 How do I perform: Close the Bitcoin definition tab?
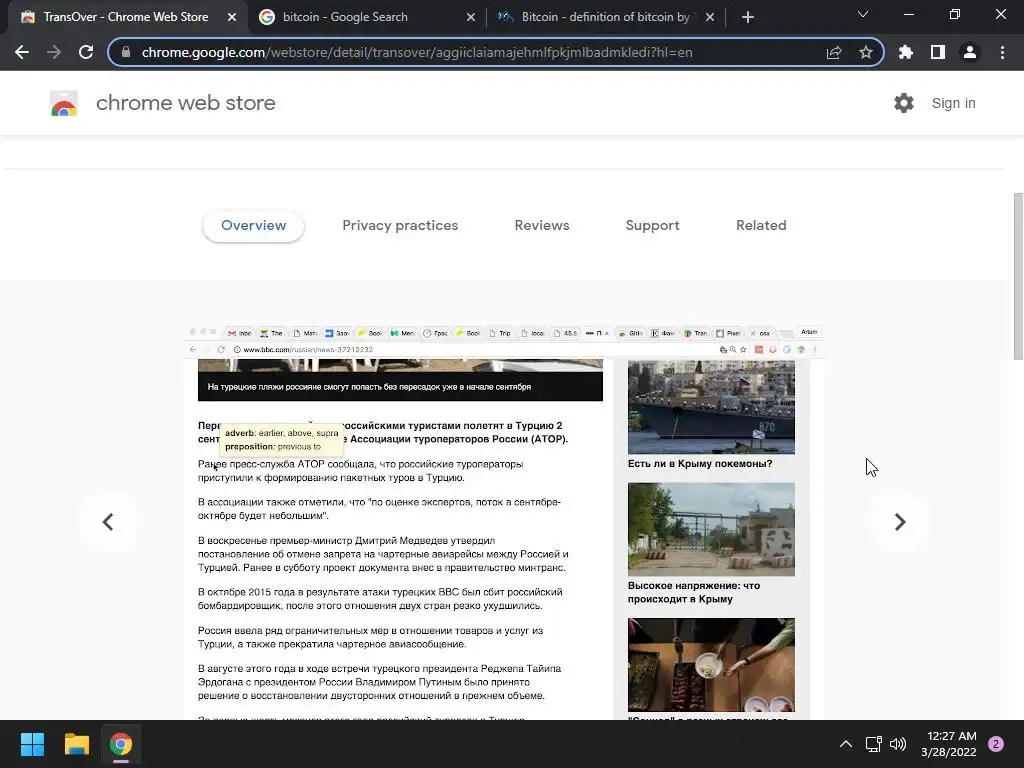[x=710, y=17]
